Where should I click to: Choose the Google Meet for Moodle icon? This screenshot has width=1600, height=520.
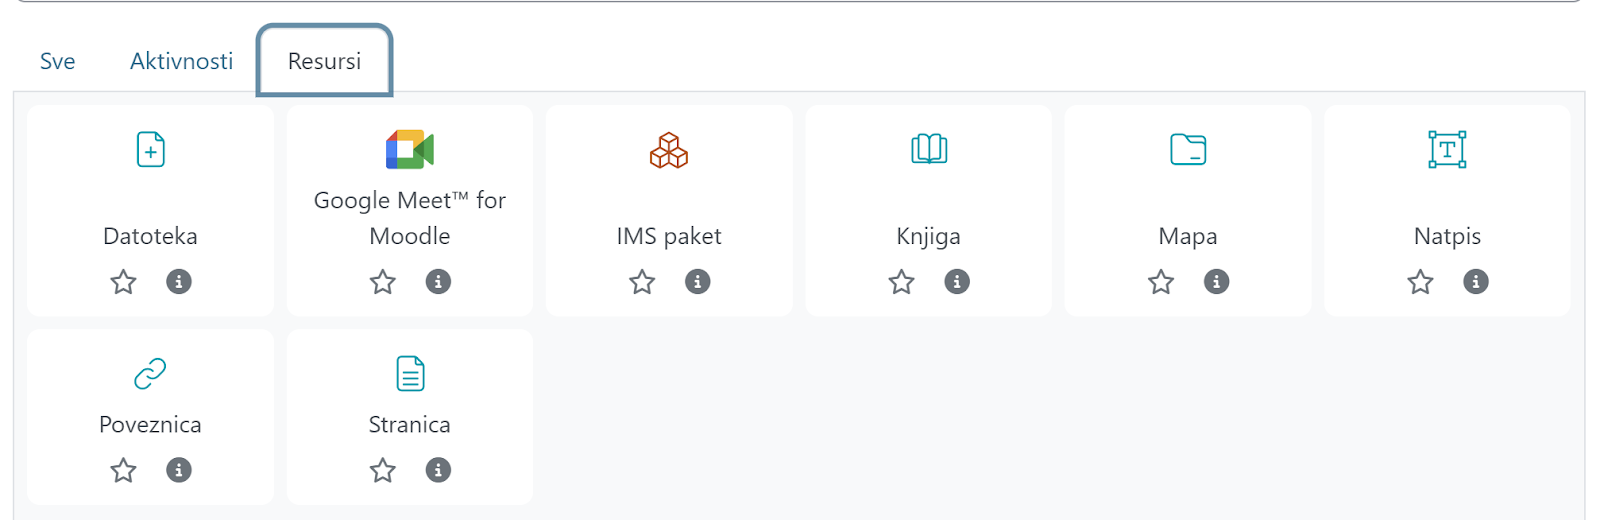pyautogui.click(x=410, y=150)
